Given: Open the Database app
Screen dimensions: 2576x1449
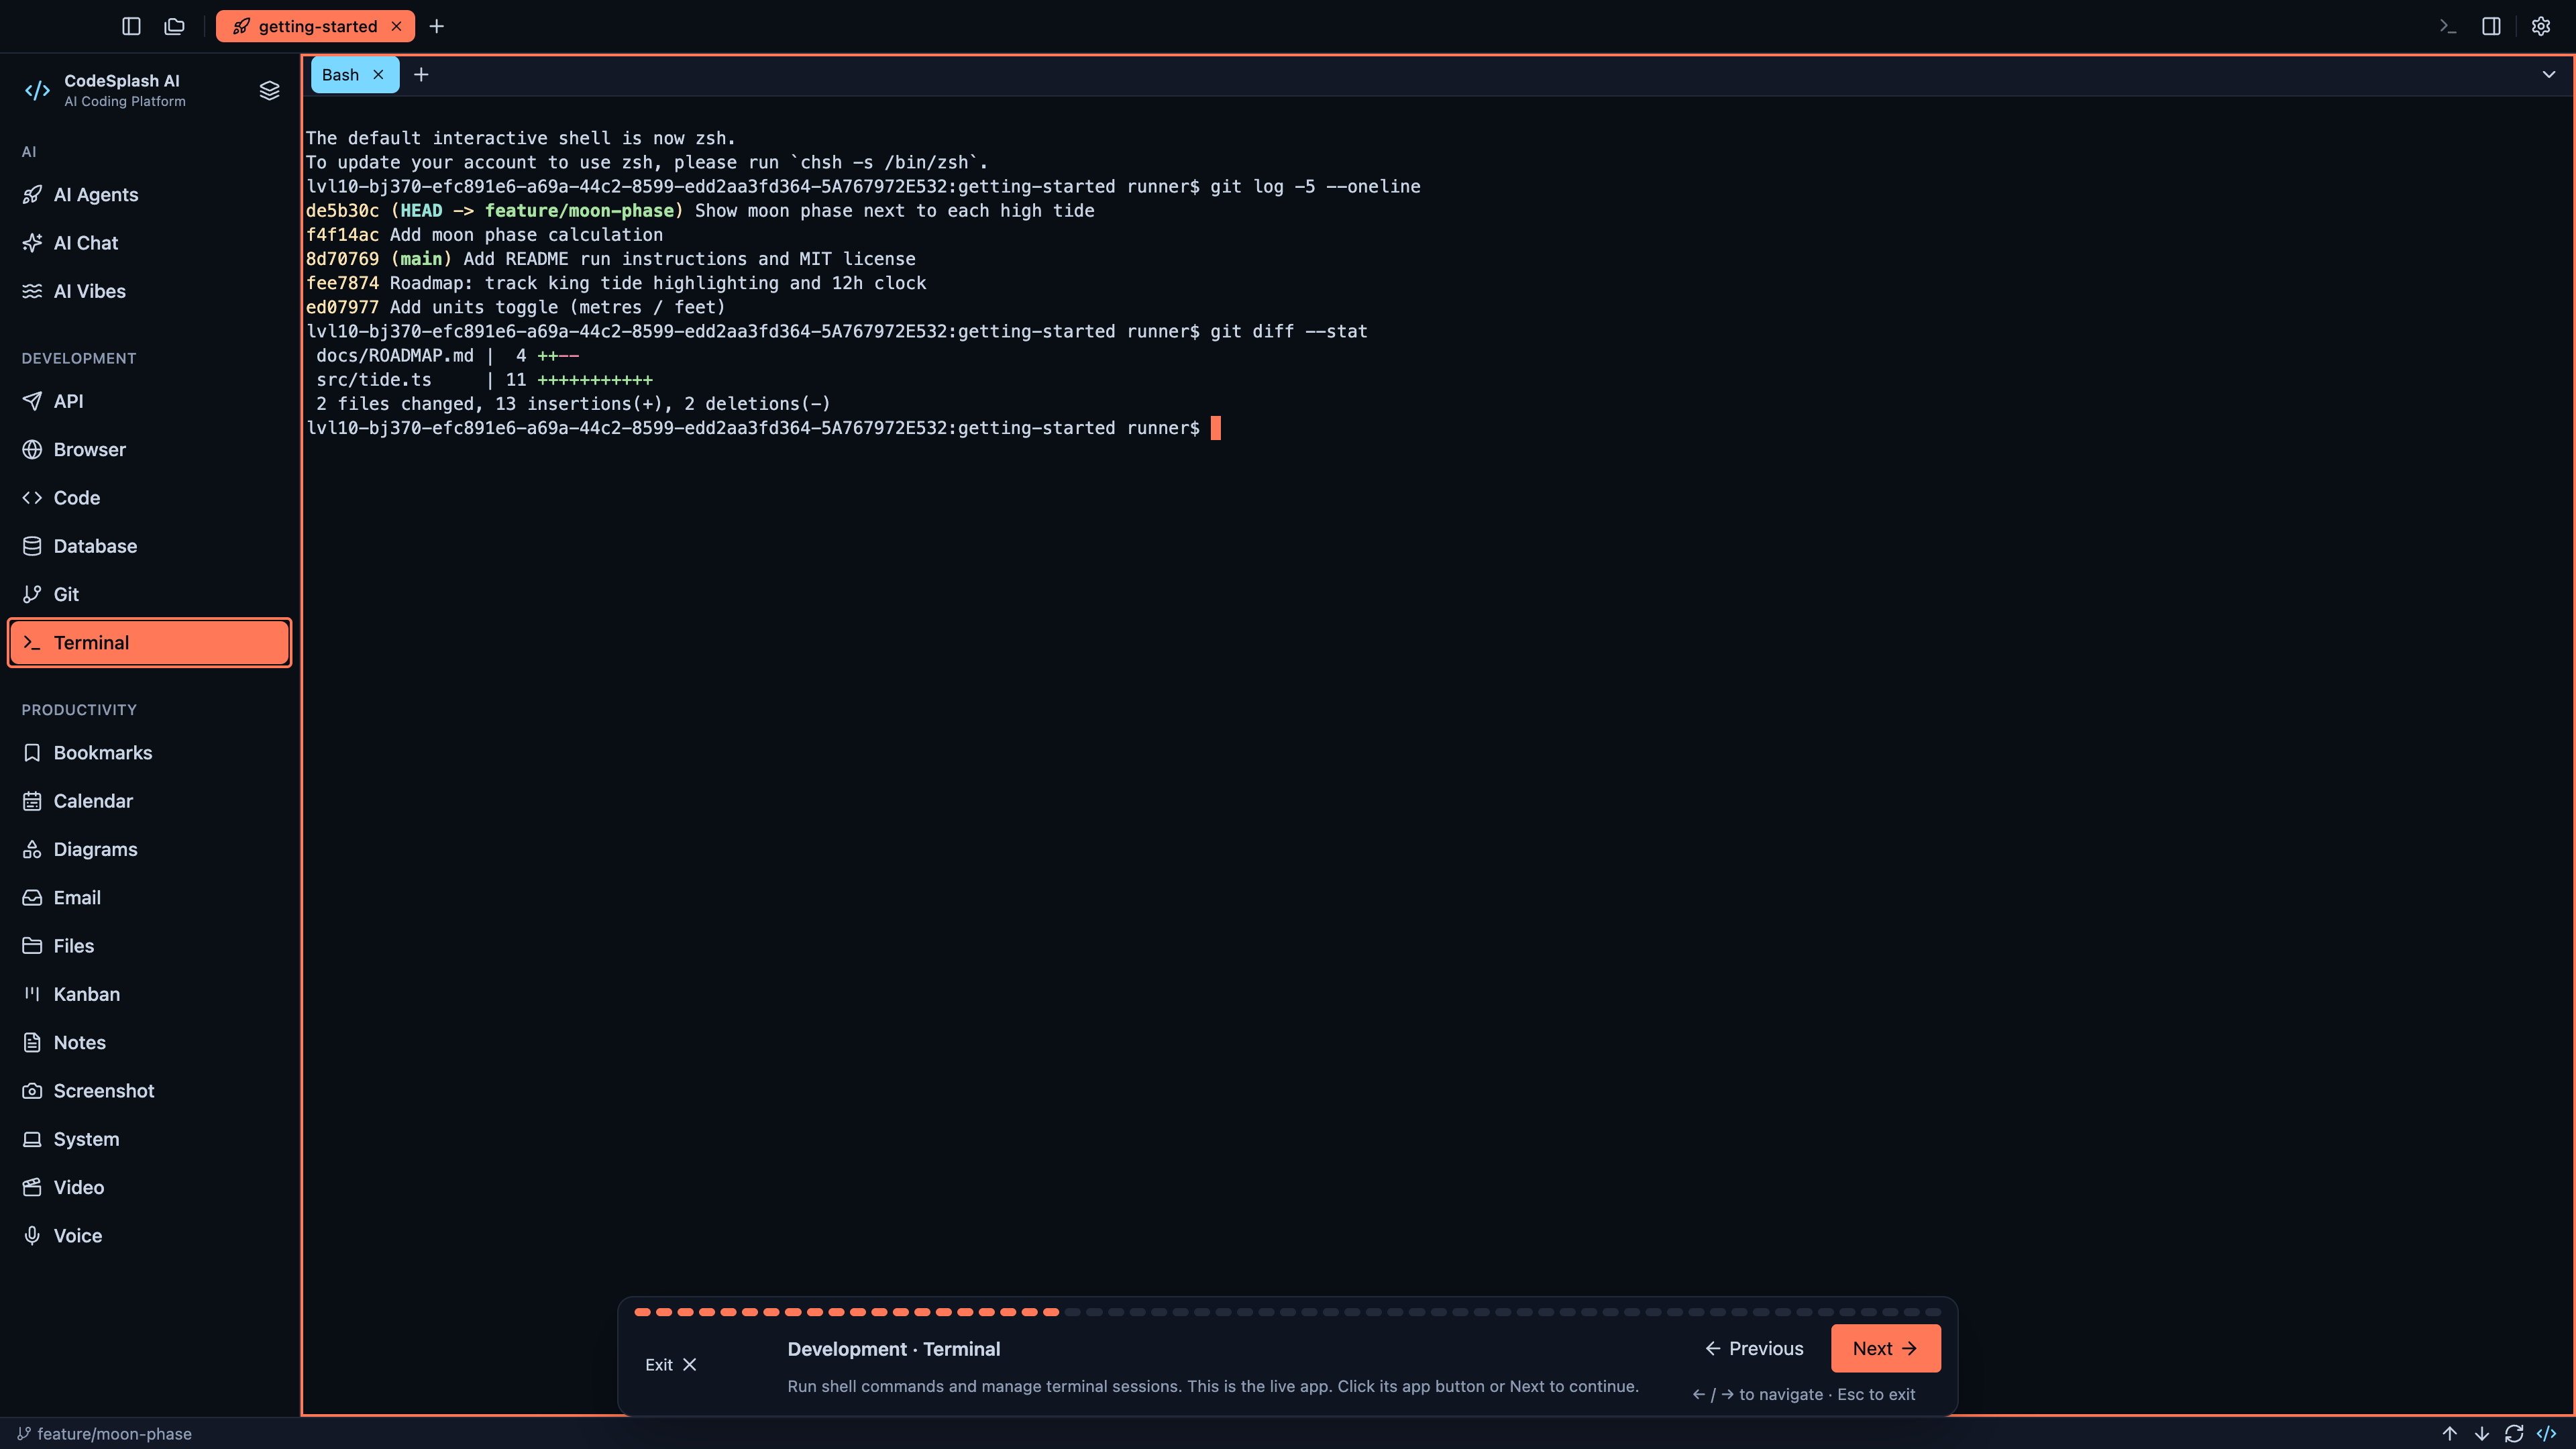Looking at the screenshot, I should coord(149,546).
